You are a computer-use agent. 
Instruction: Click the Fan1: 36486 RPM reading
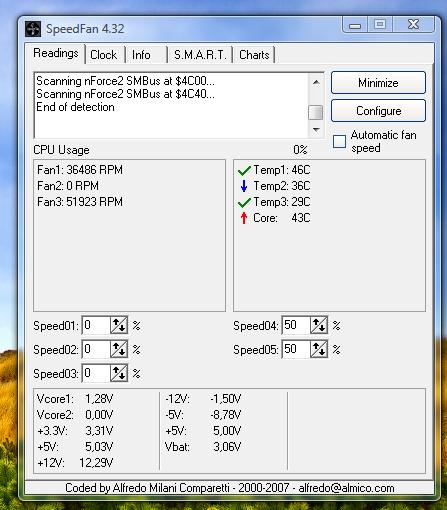80,170
